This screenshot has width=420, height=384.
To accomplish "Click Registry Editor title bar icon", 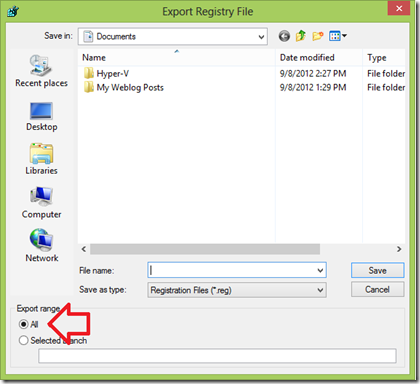I will [x=13, y=12].
